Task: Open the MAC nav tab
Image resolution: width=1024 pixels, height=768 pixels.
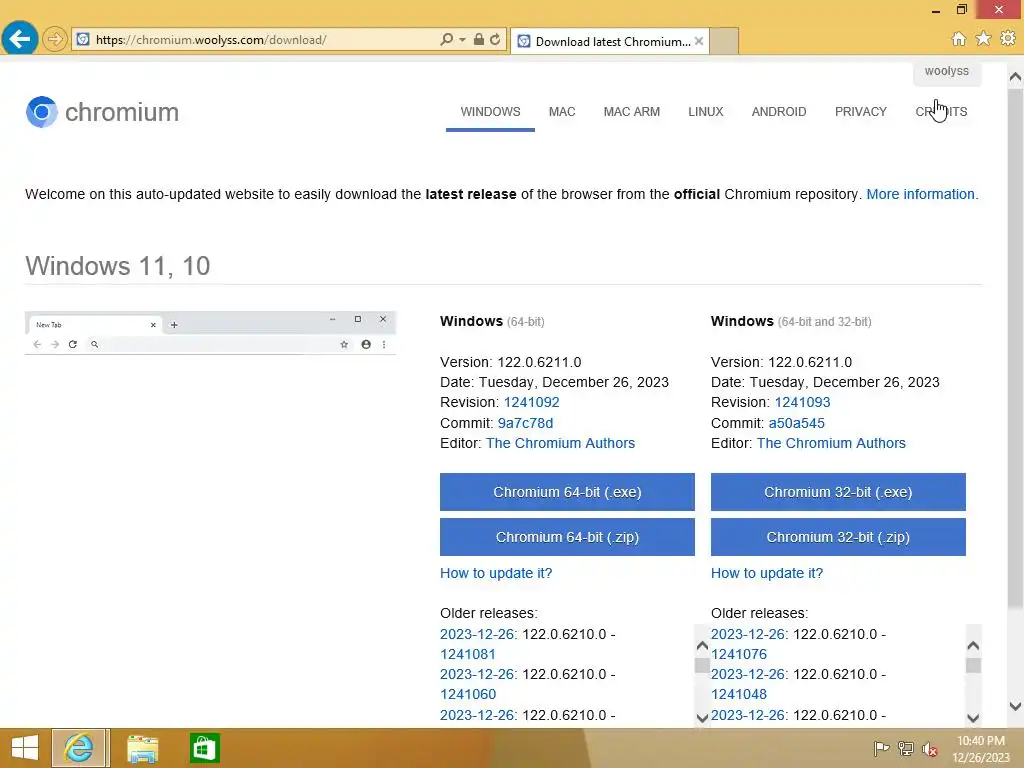Action: 562,112
